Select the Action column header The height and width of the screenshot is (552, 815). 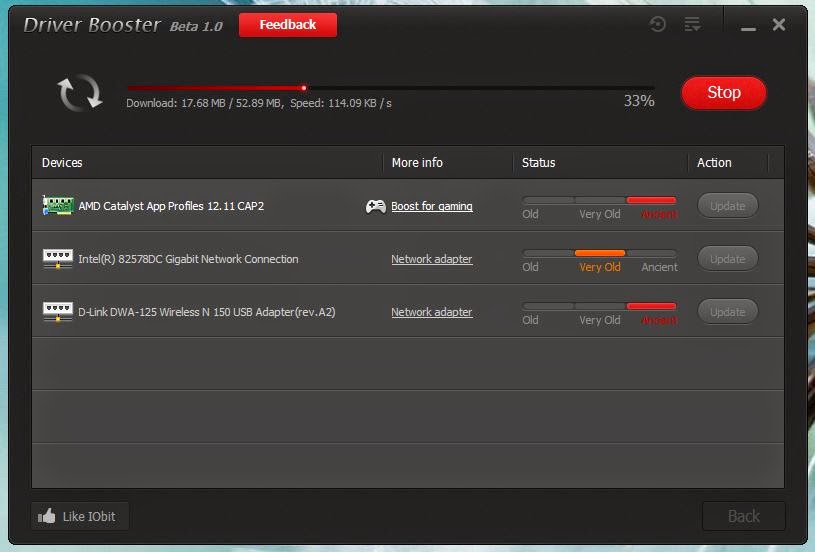click(x=714, y=163)
